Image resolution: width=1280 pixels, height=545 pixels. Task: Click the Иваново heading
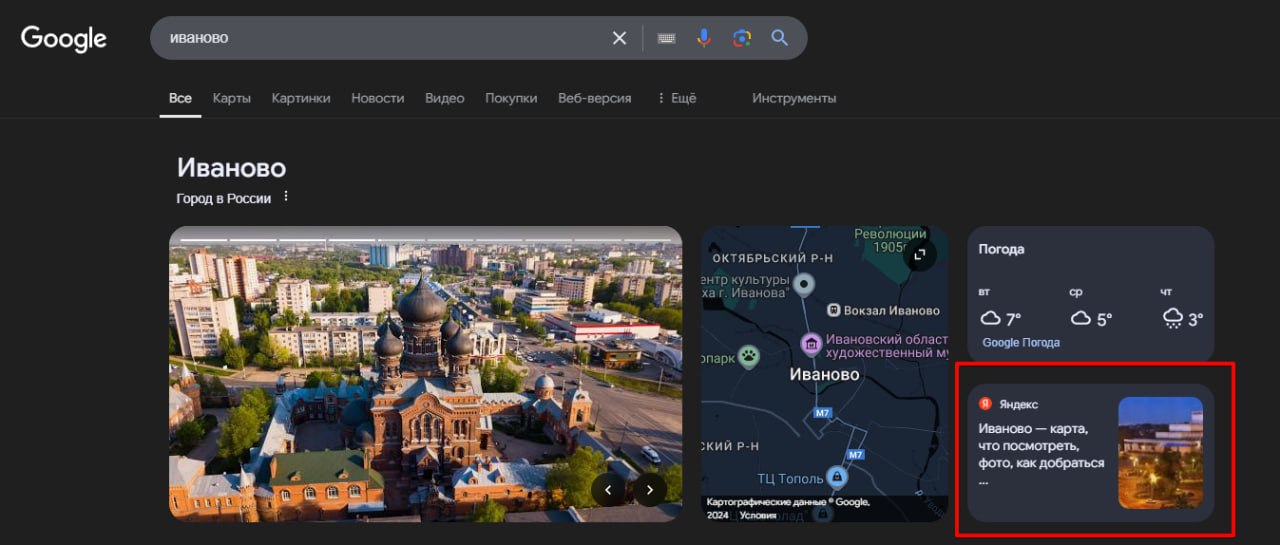pos(231,167)
